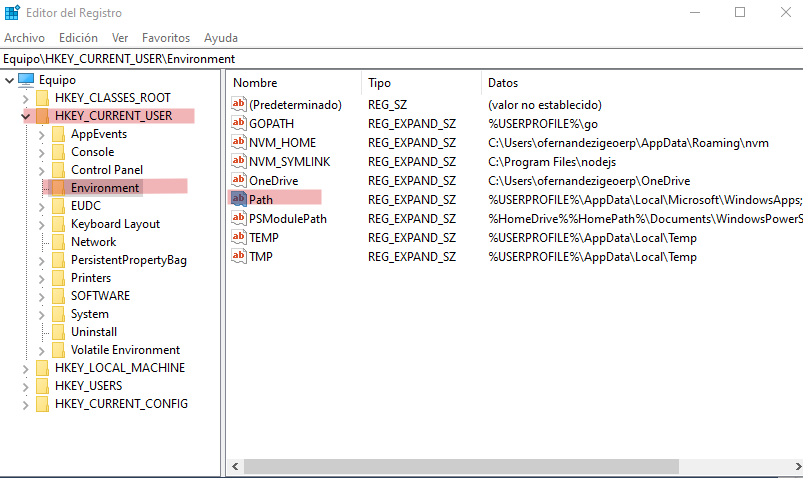Select the NVM_HOME value name
Viewport: 803px width, 478px height.
pyautogui.click(x=282, y=143)
